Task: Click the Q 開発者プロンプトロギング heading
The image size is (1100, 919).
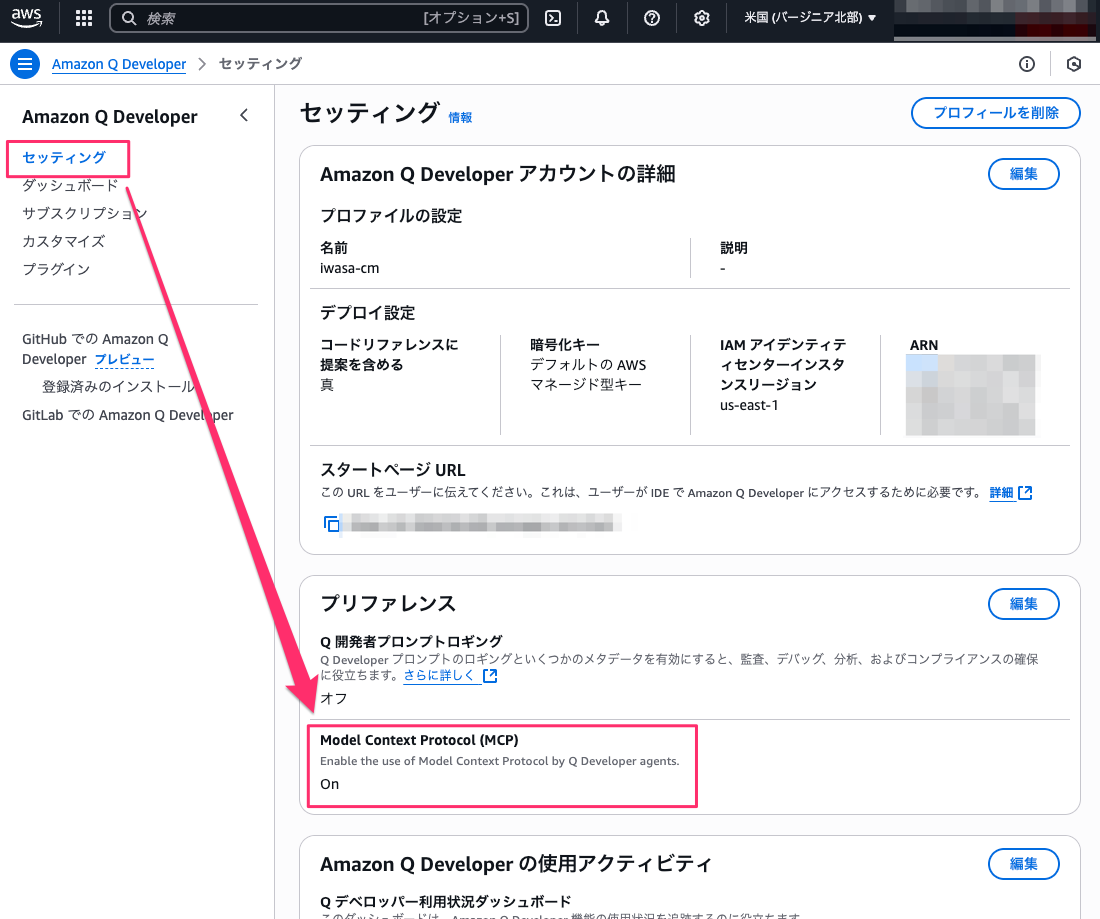Action: pos(411,641)
